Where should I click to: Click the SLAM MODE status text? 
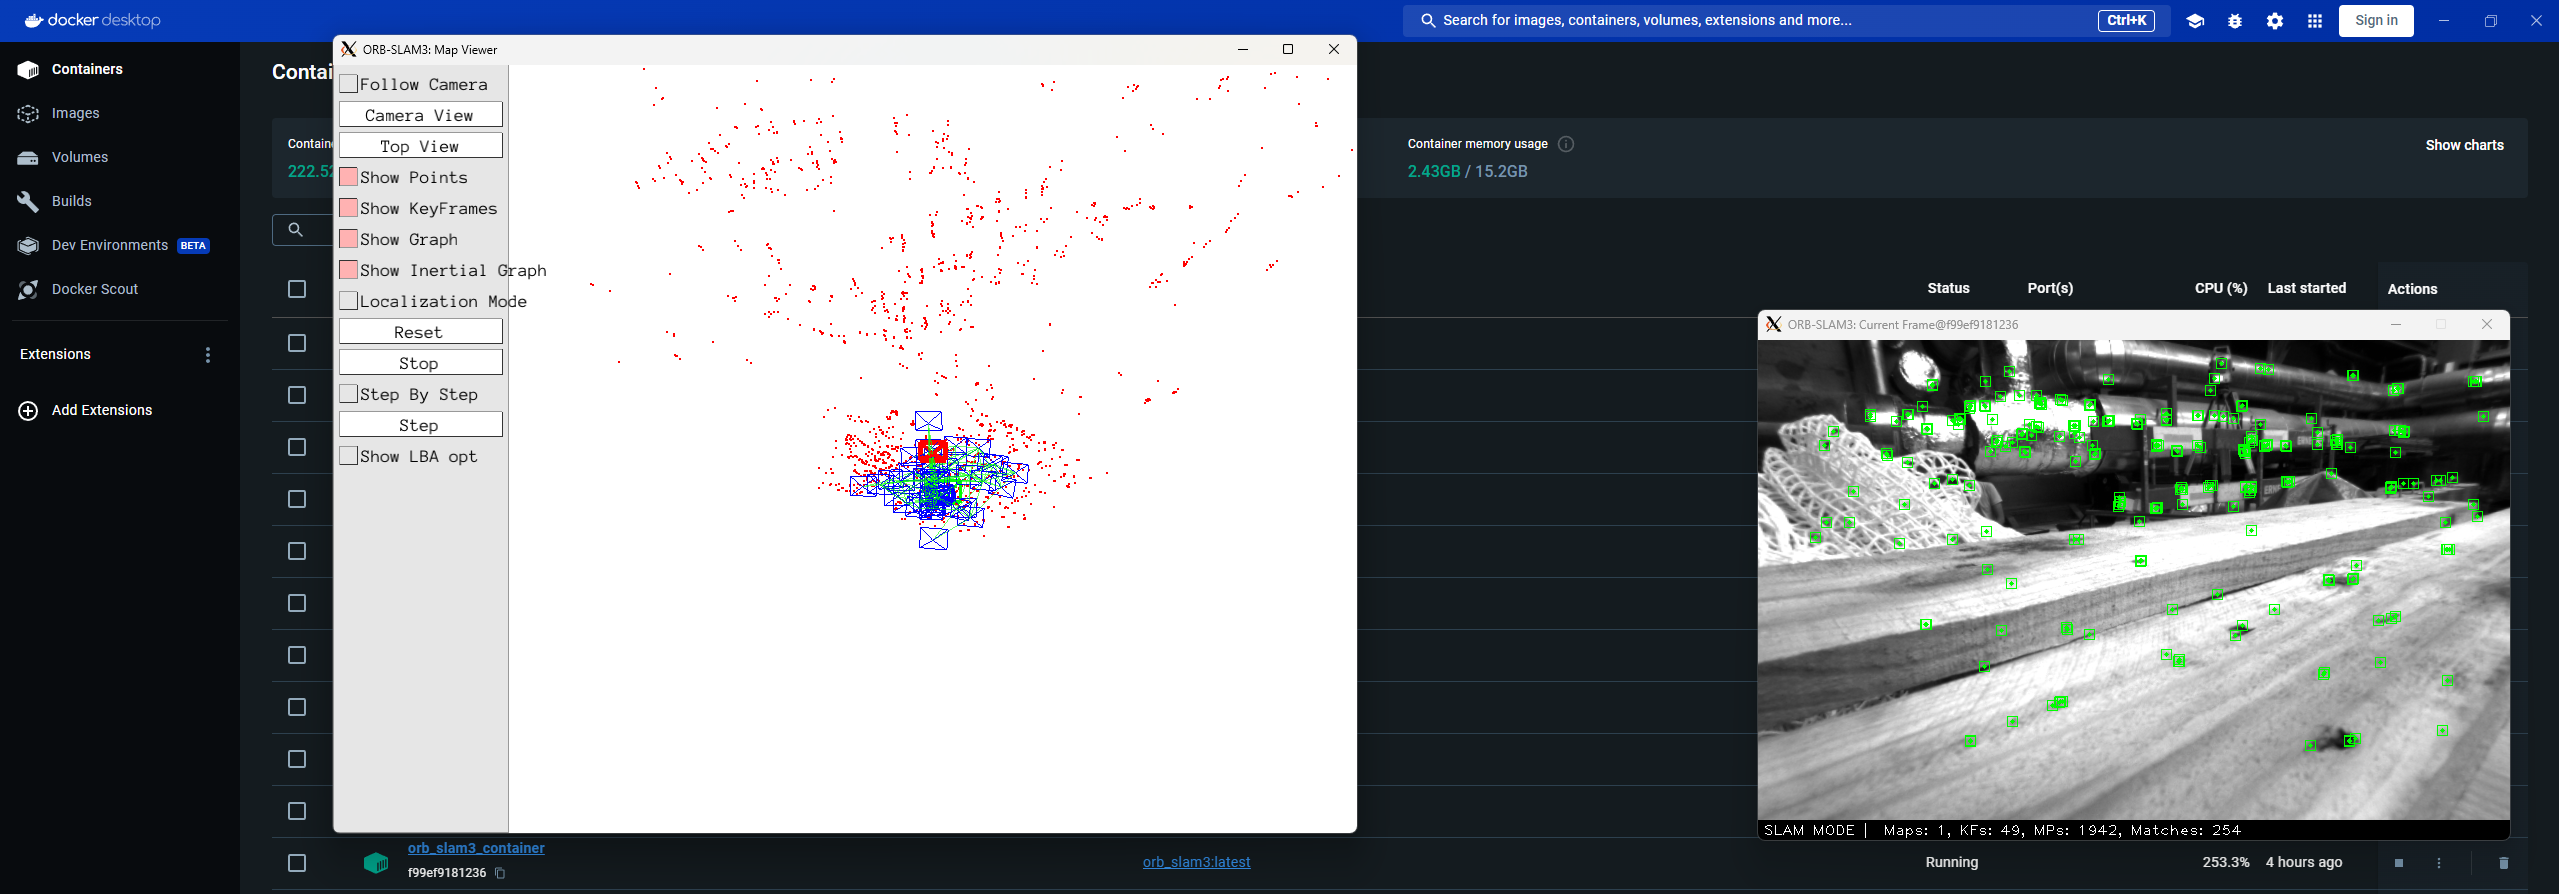[1809, 830]
